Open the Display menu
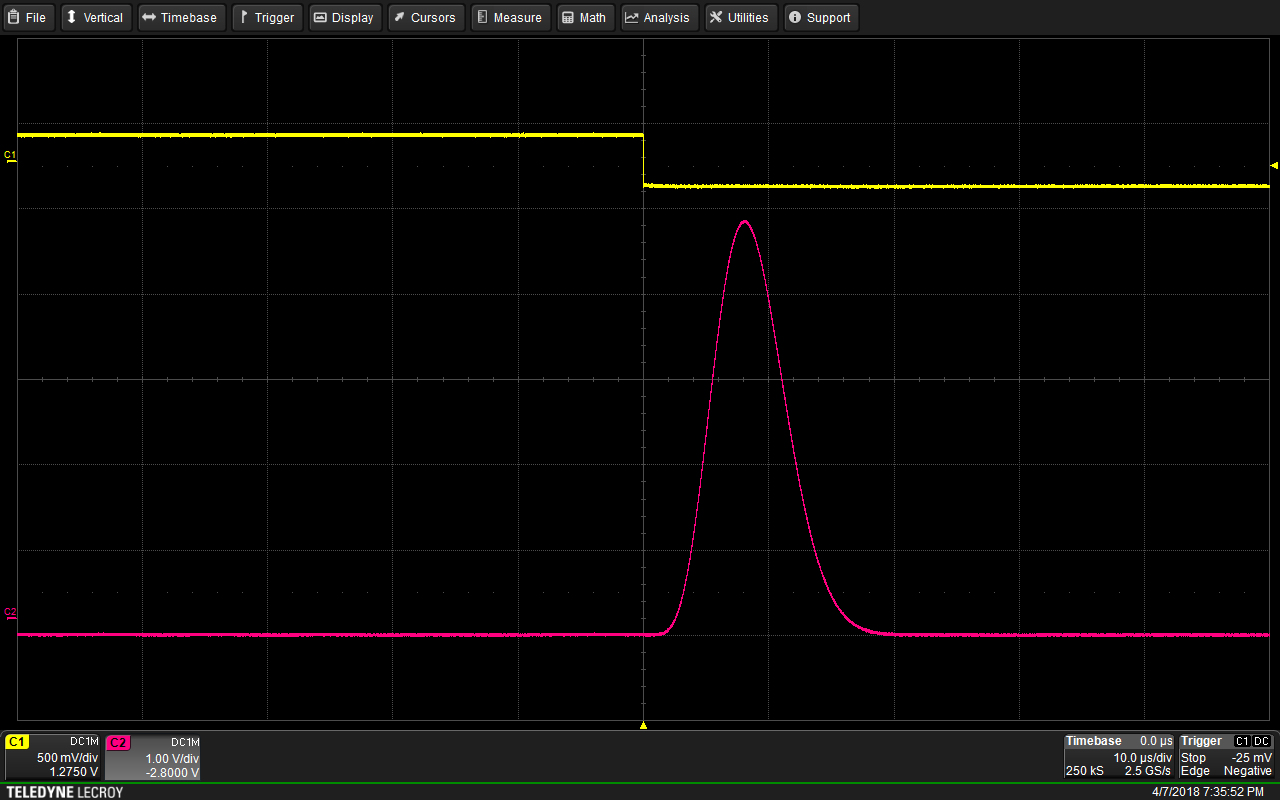This screenshot has height=800, width=1280. click(x=344, y=17)
